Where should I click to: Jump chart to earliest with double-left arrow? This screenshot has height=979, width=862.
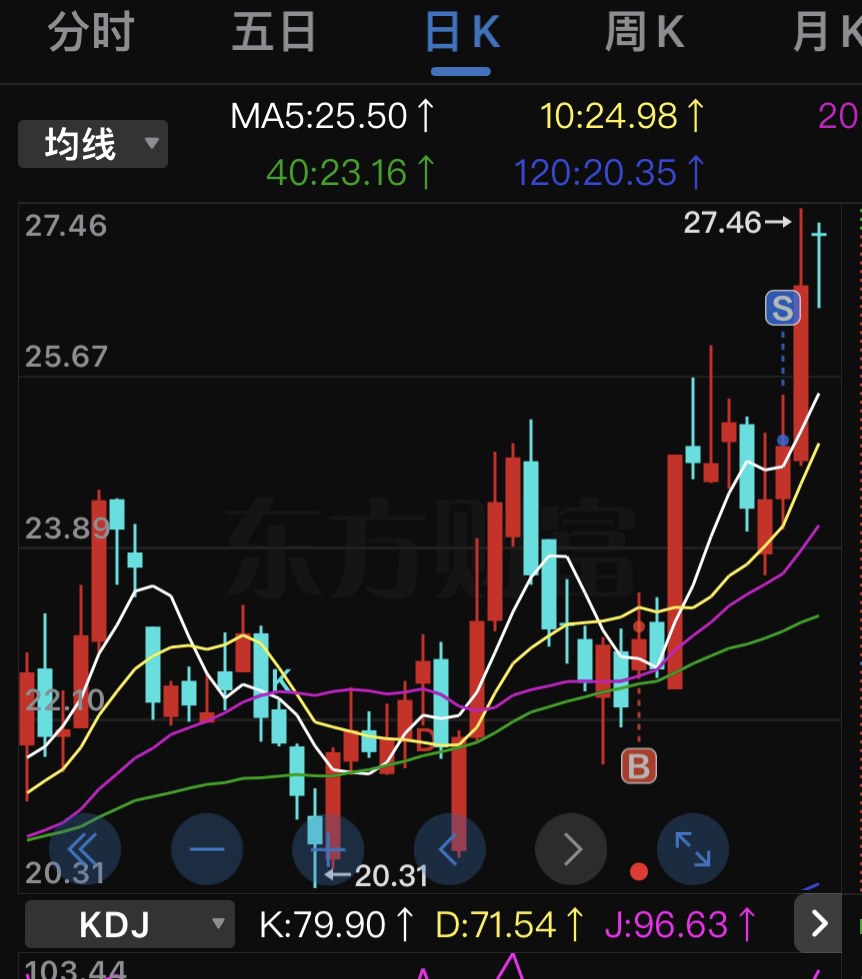(85, 849)
